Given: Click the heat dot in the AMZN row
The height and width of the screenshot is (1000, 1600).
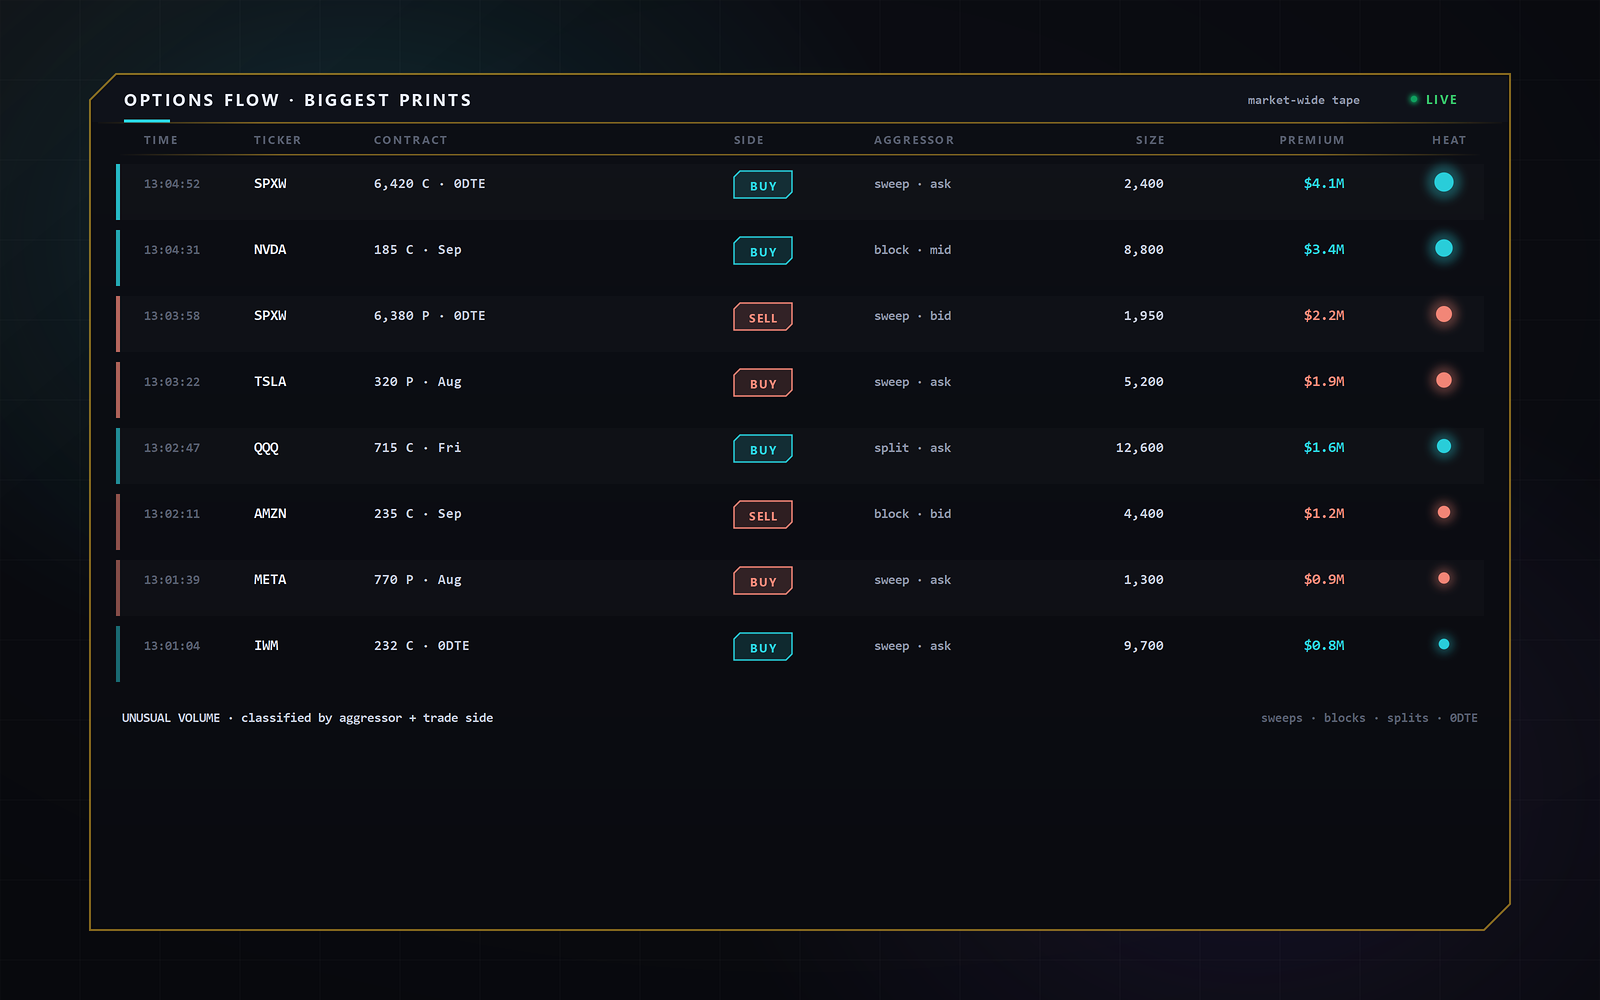Looking at the screenshot, I should pos(1444,512).
